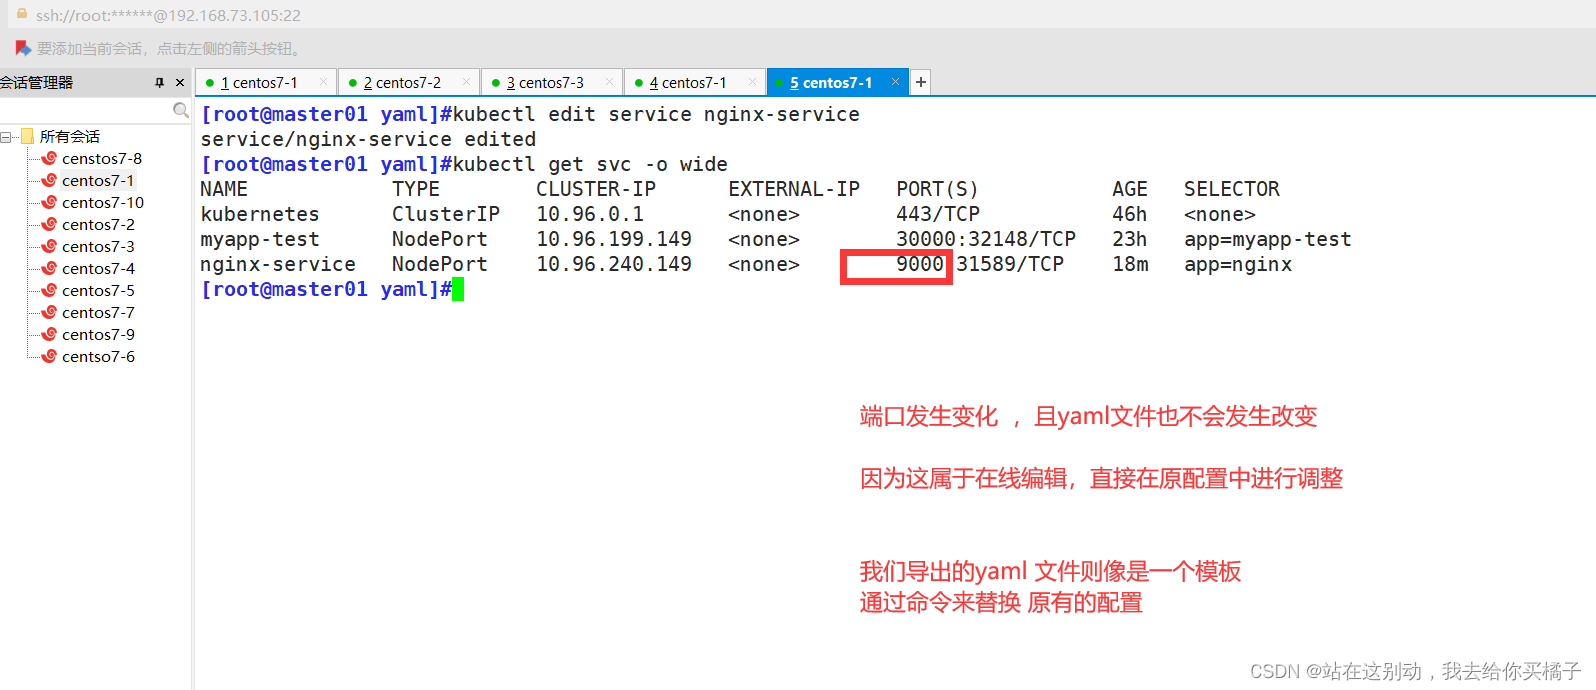The height and width of the screenshot is (690, 1596).
Task: Open session censtos7-8 in the tree
Action: (x=102, y=159)
